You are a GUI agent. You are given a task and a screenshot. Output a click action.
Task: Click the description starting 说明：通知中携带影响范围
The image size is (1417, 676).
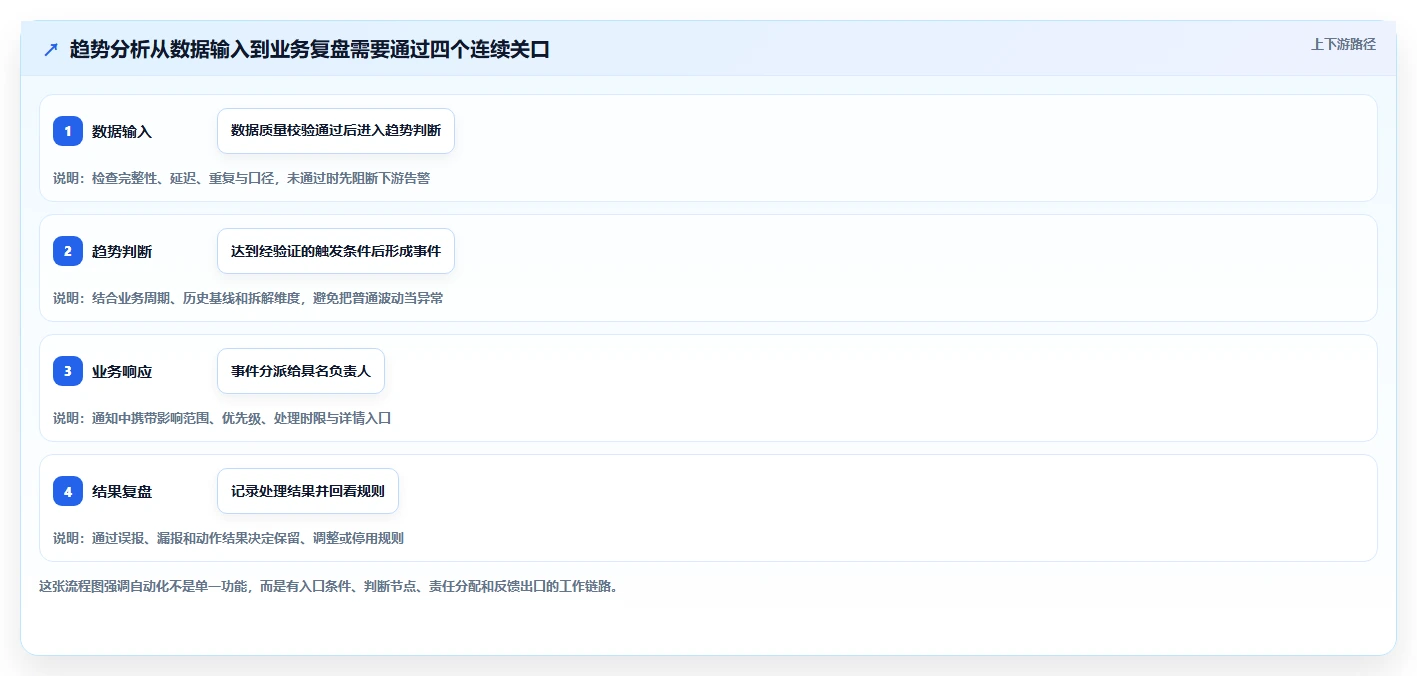(222, 418)
